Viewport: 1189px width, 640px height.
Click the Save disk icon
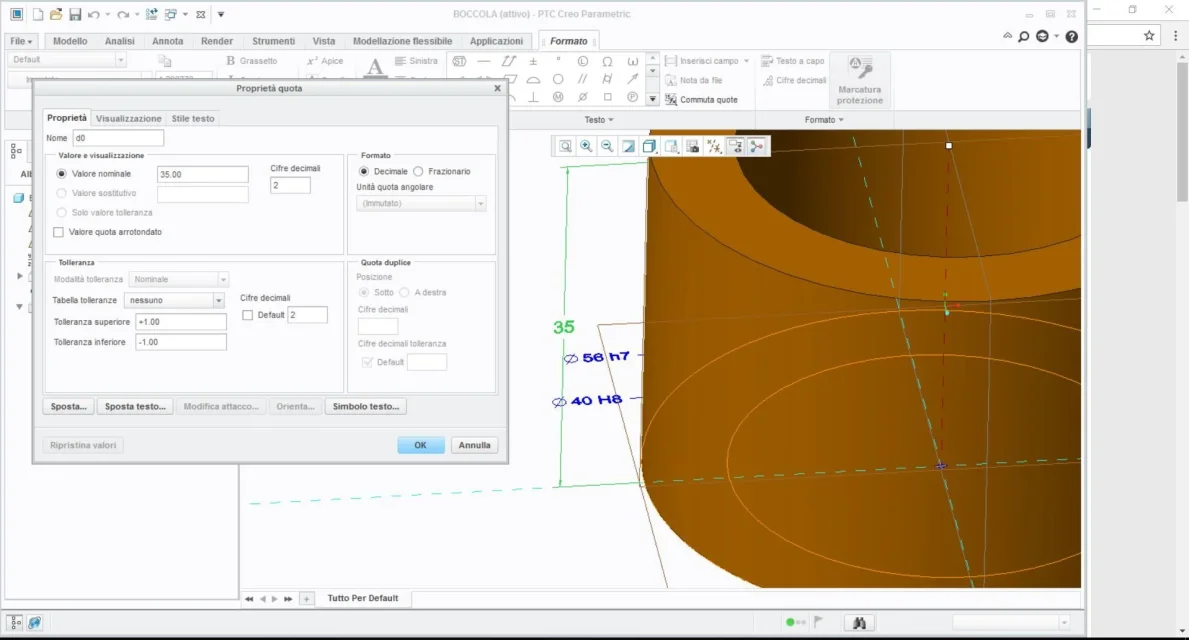pos(75,14)
